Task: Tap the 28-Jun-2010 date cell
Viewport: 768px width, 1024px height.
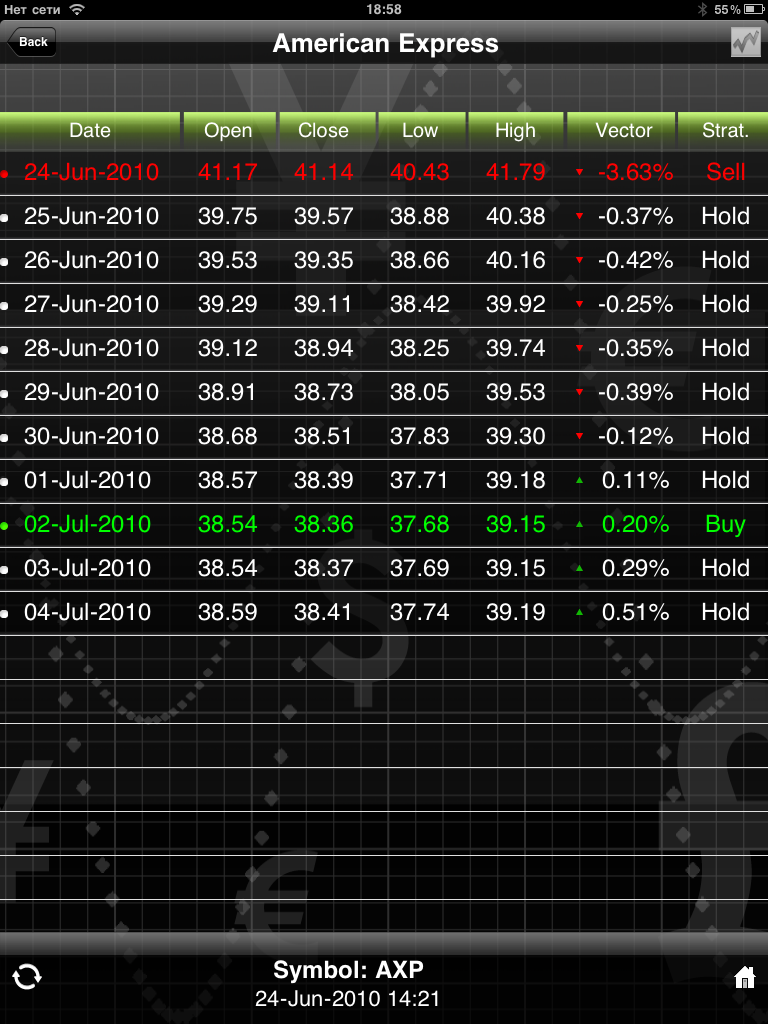Action: point(91,348)
